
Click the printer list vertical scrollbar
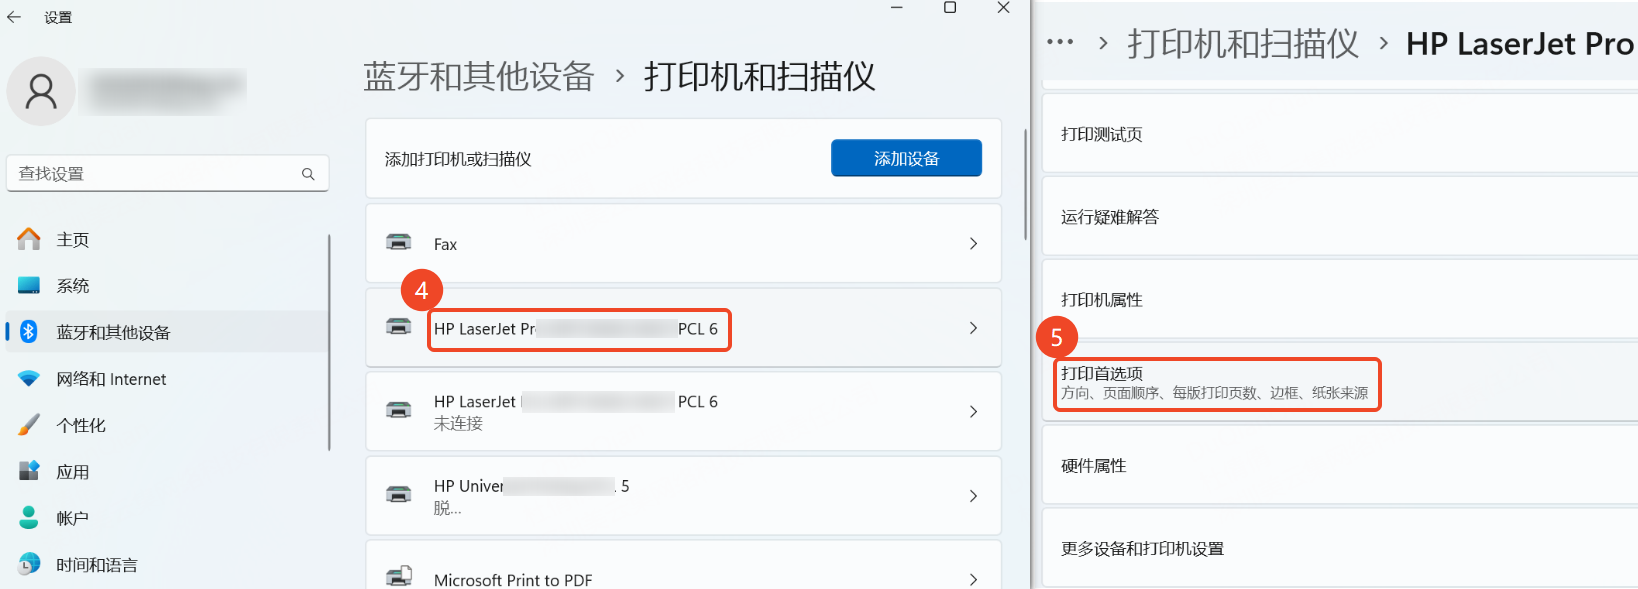(x=1025, y=185)
